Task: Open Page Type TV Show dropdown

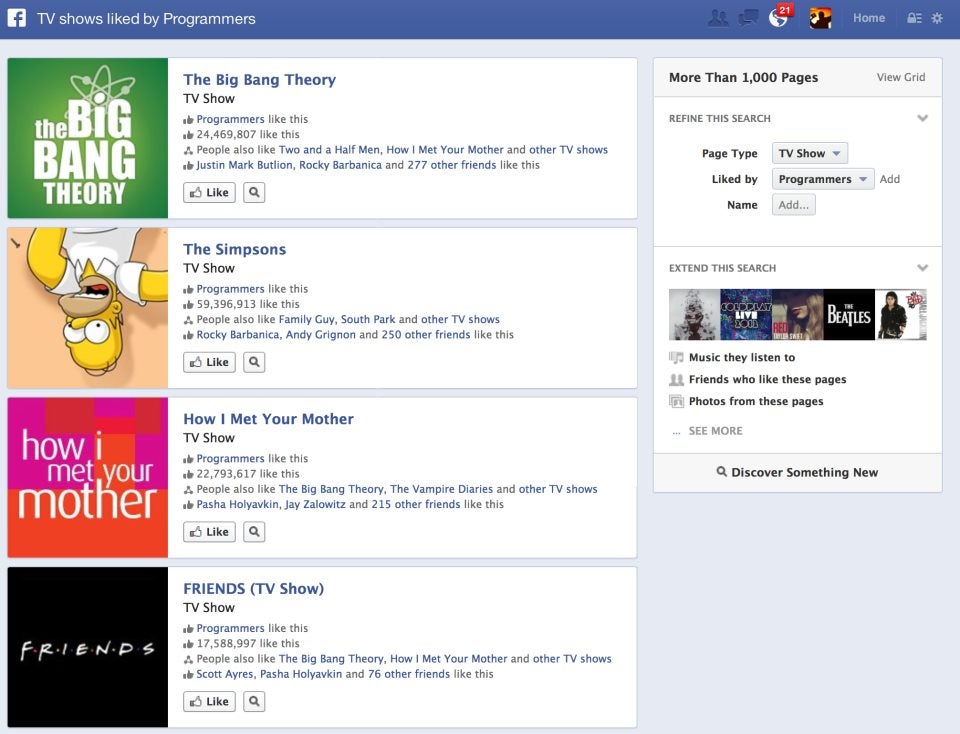Action: tap(809, 153)
